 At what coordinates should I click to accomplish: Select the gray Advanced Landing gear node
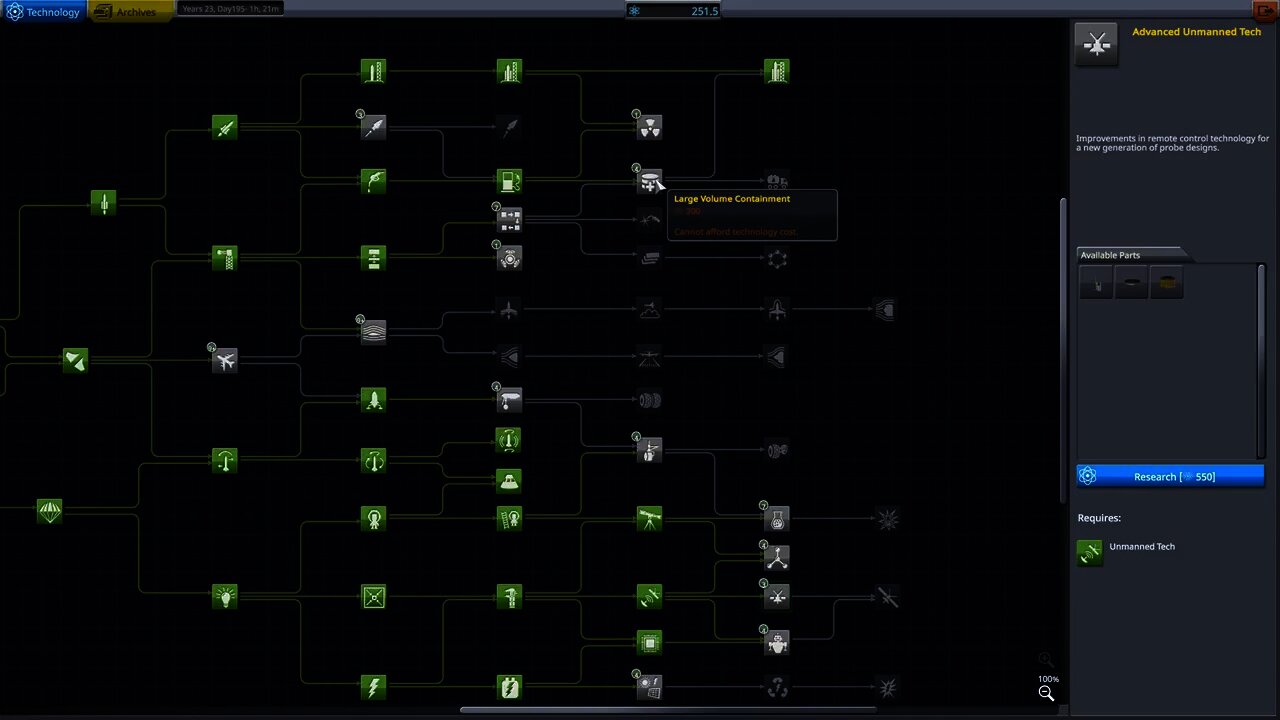[x=509, y=400]
